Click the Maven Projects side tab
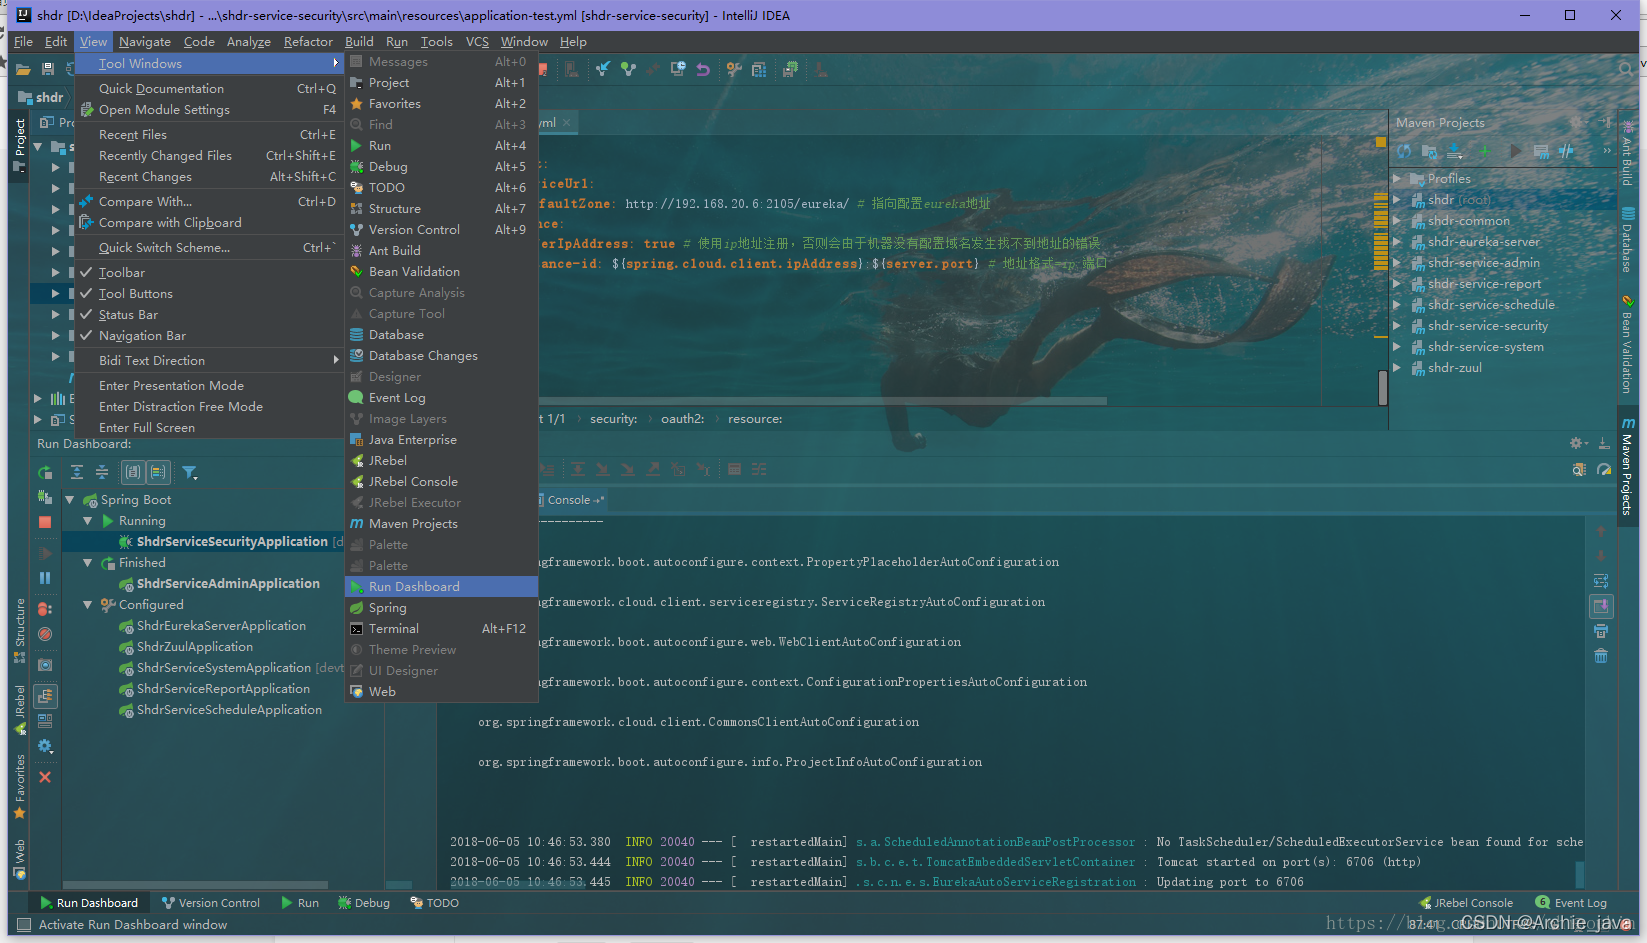Viewport: 1647px width, 943px height. coord(1628,466)
